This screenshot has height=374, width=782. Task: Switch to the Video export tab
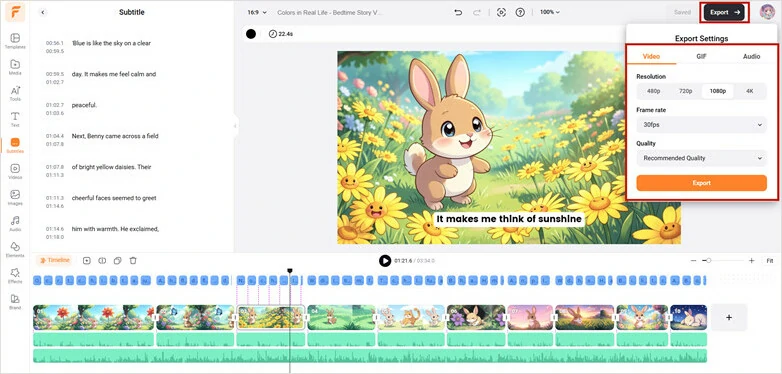pos(651,56)
